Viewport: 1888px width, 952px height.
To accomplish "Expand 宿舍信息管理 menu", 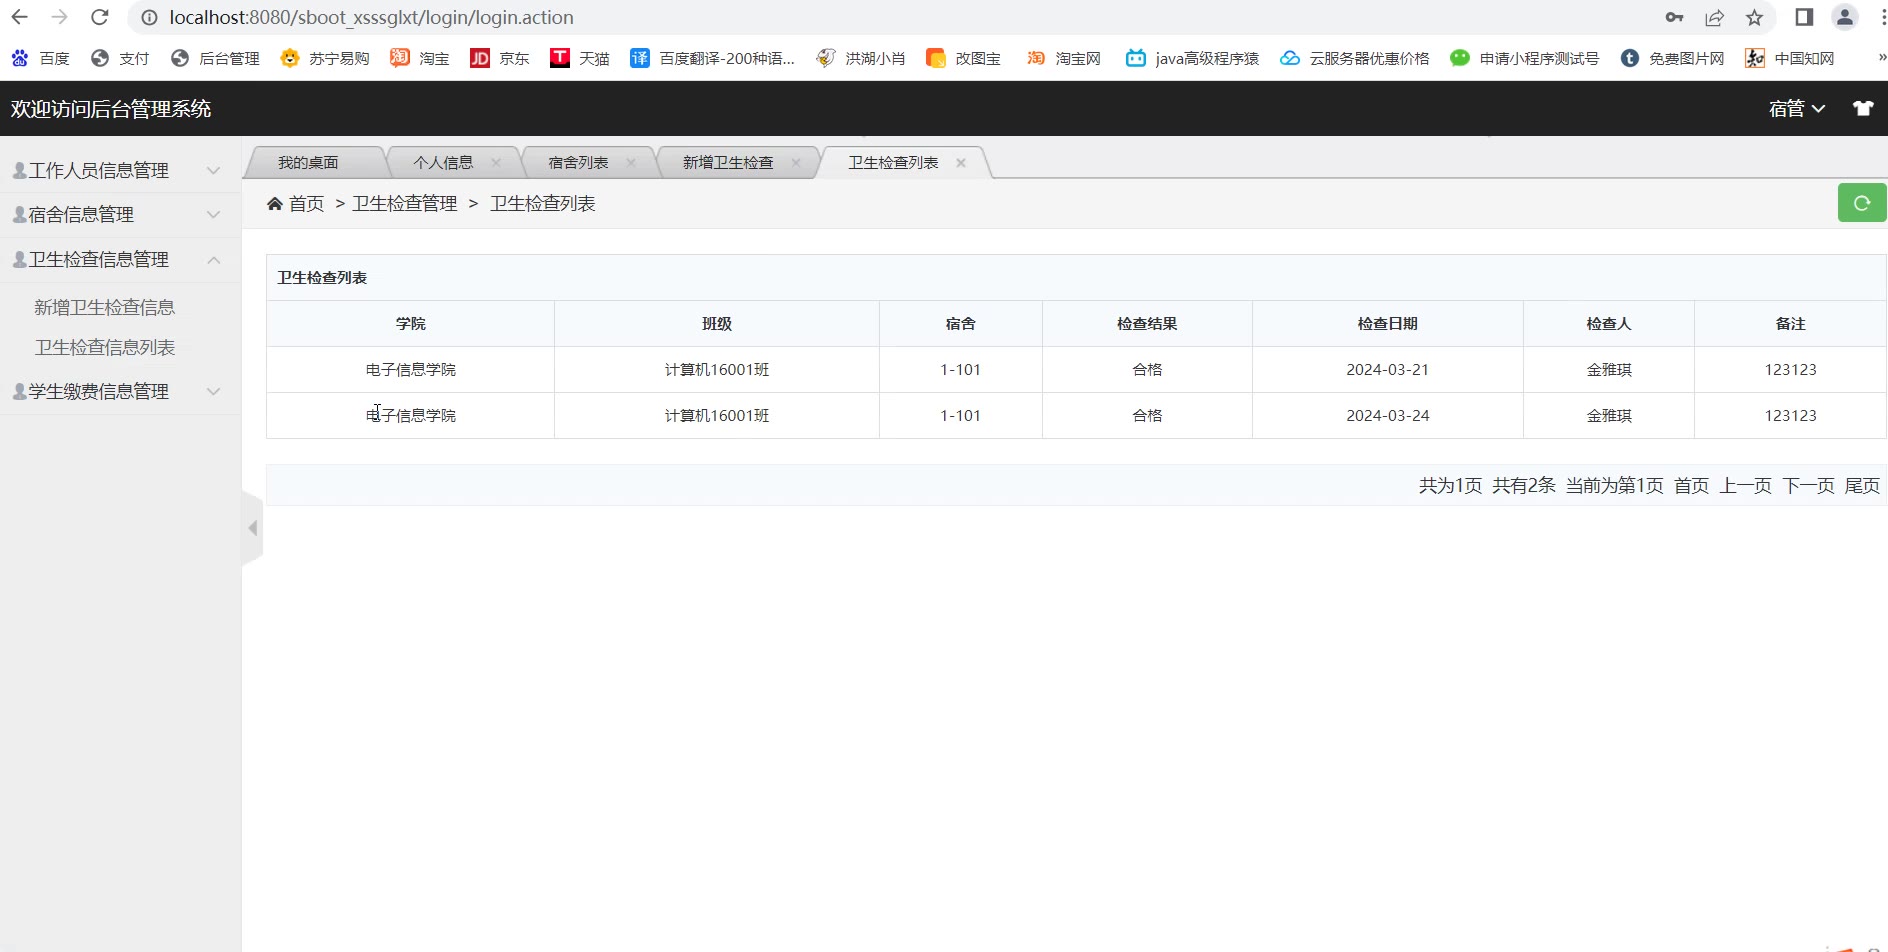I will pyautogui.click(x=120, y=214).
